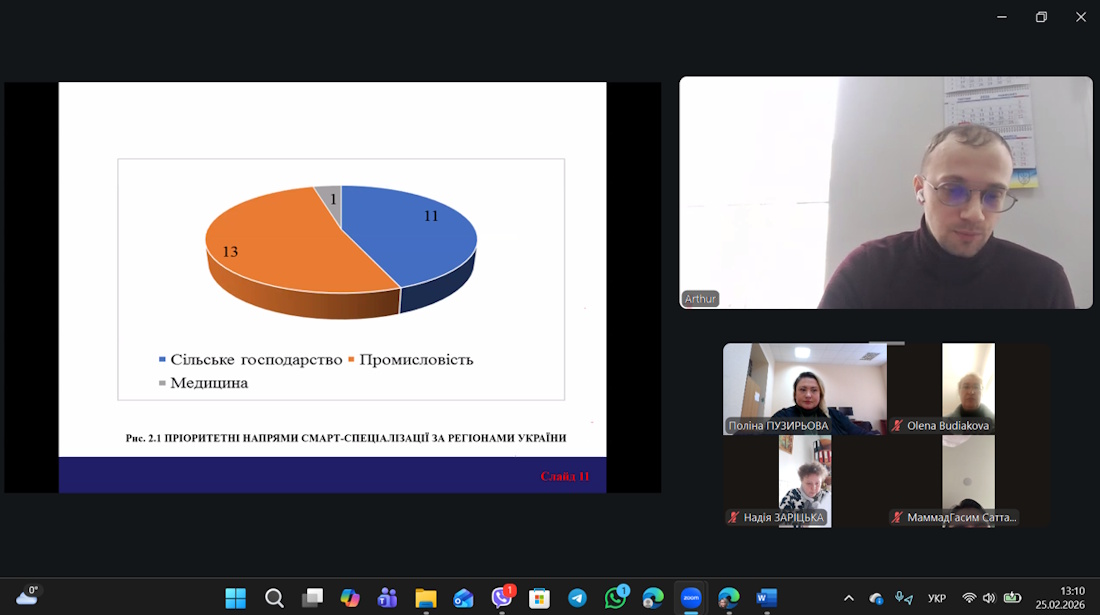Open Task View on the taskbar
The height and width of the screenshot is (615, 1100).
tap(312, 598)
